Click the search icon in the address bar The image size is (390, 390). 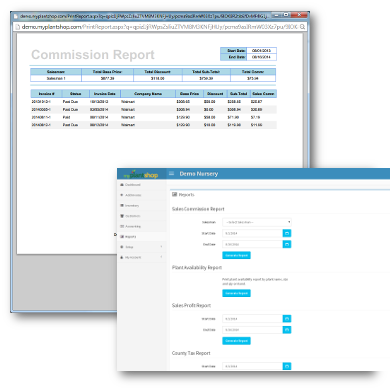(x=302, y=27)
